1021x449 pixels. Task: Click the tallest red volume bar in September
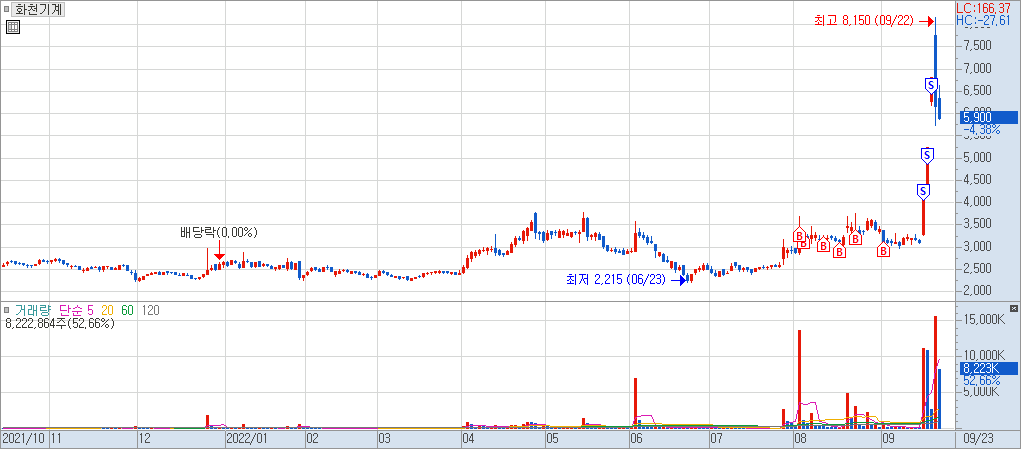coord(936,372)
